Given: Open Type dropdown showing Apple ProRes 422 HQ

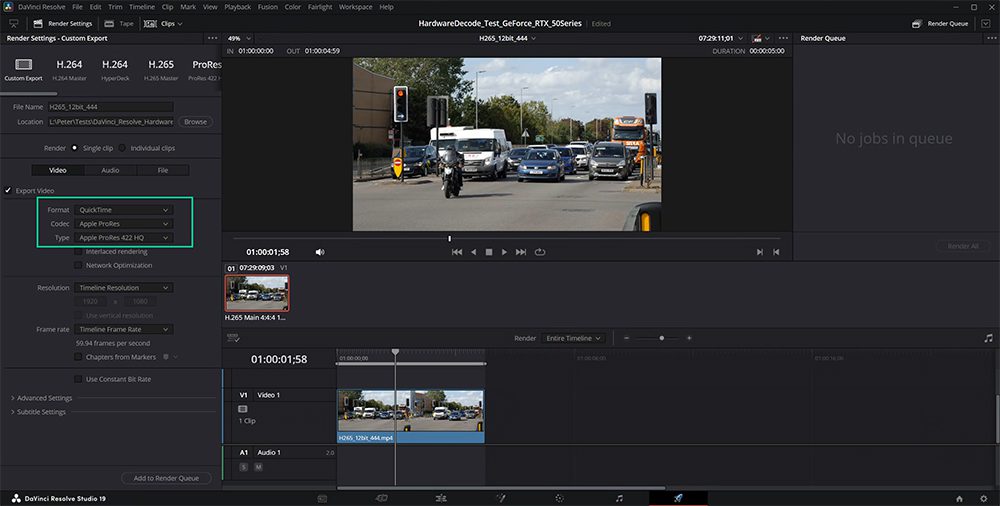Looking at the screenshot, I should point(123,238).
